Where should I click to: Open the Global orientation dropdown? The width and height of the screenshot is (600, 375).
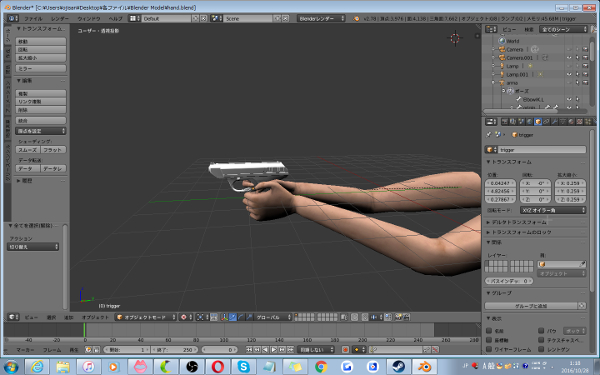[273, 317]
